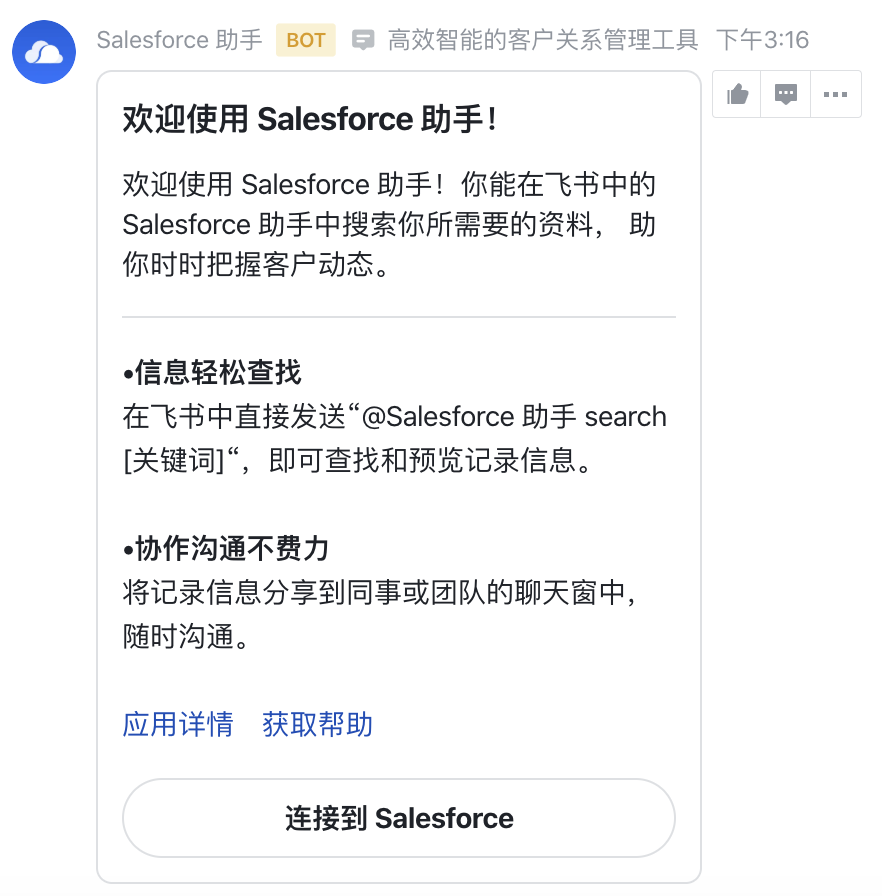Open the 获取帮助 link
Screen dimensions: 882x896
click(318, 725)
